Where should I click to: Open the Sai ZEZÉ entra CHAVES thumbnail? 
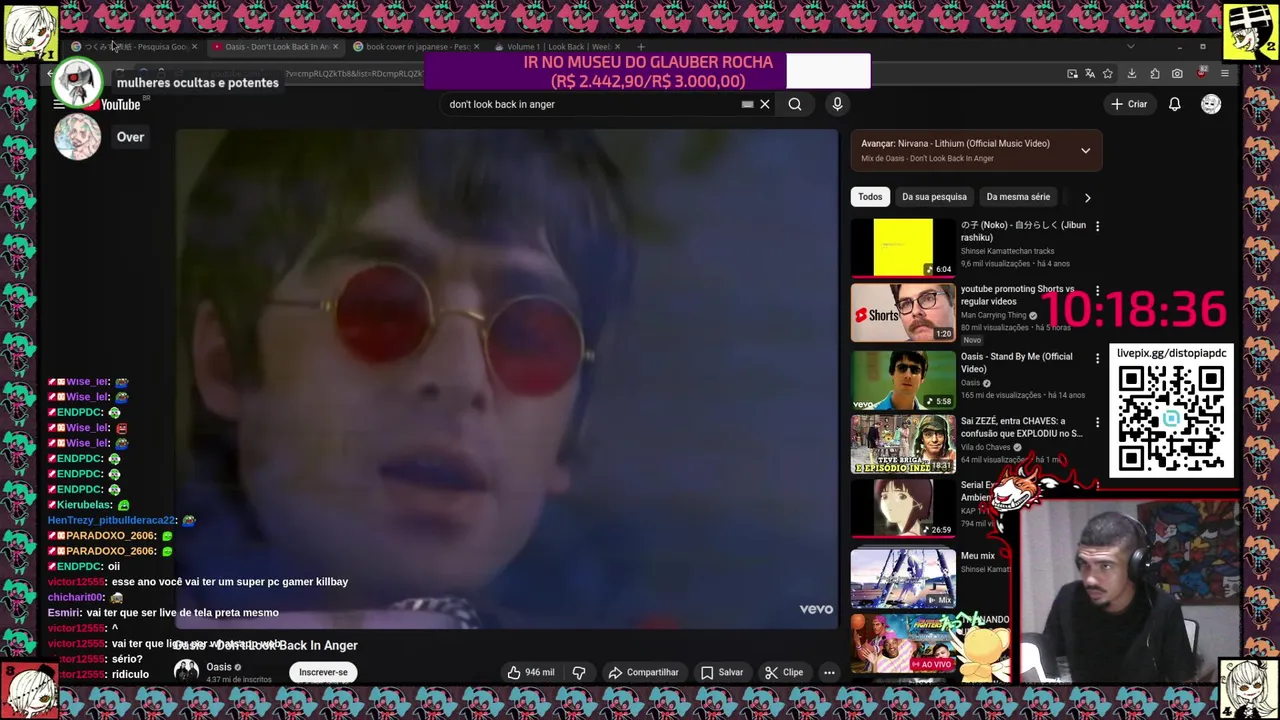(903, 444)
